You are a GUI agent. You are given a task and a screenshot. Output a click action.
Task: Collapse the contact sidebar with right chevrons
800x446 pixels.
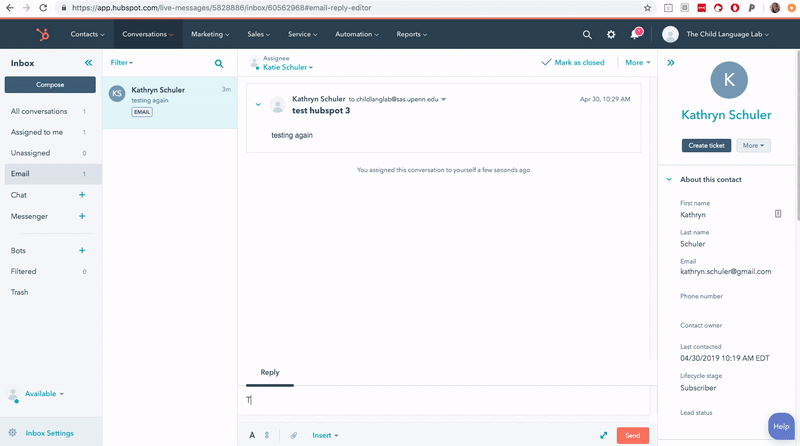[x=670, y=63]
